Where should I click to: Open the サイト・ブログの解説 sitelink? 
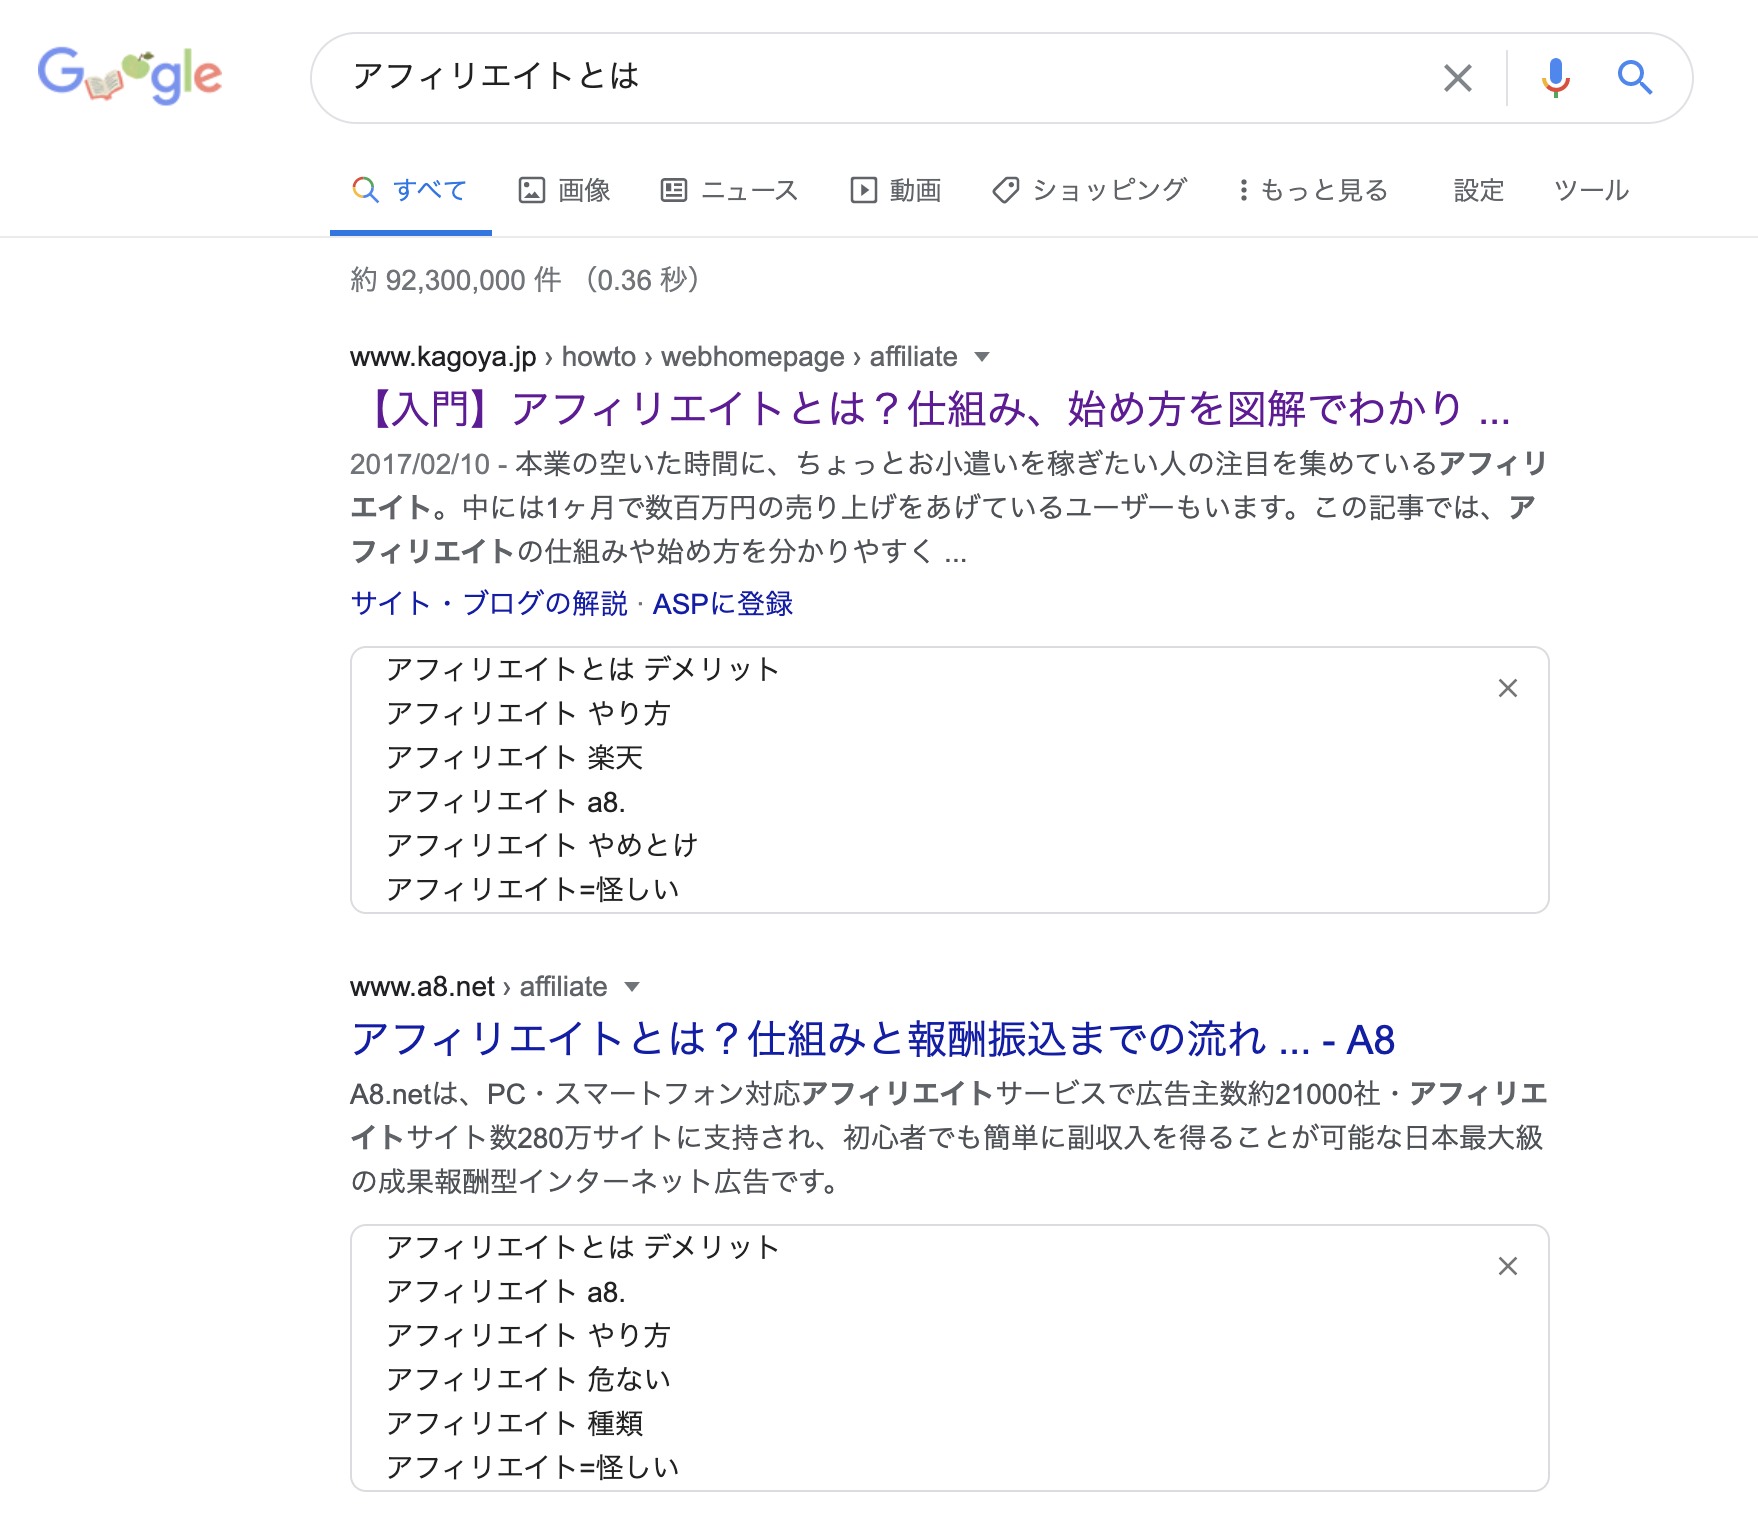(489, 603)
